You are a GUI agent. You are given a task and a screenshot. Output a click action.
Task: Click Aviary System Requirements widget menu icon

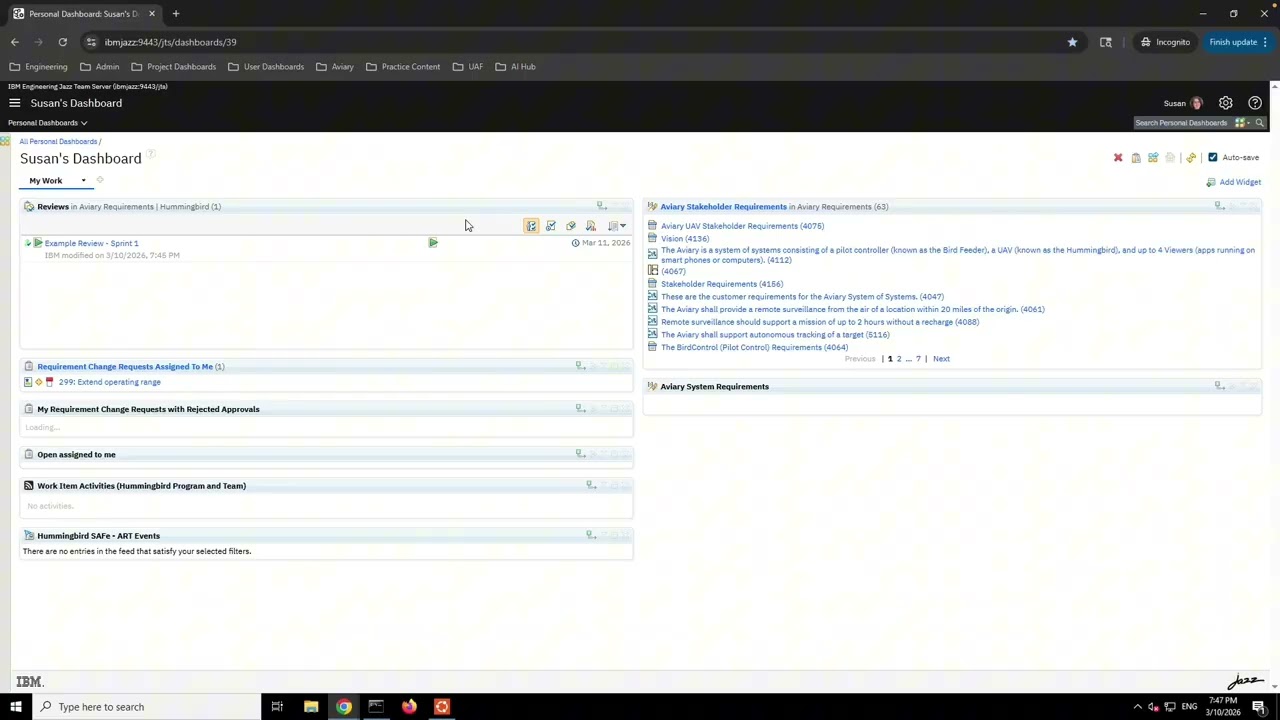click(1219, 386)
